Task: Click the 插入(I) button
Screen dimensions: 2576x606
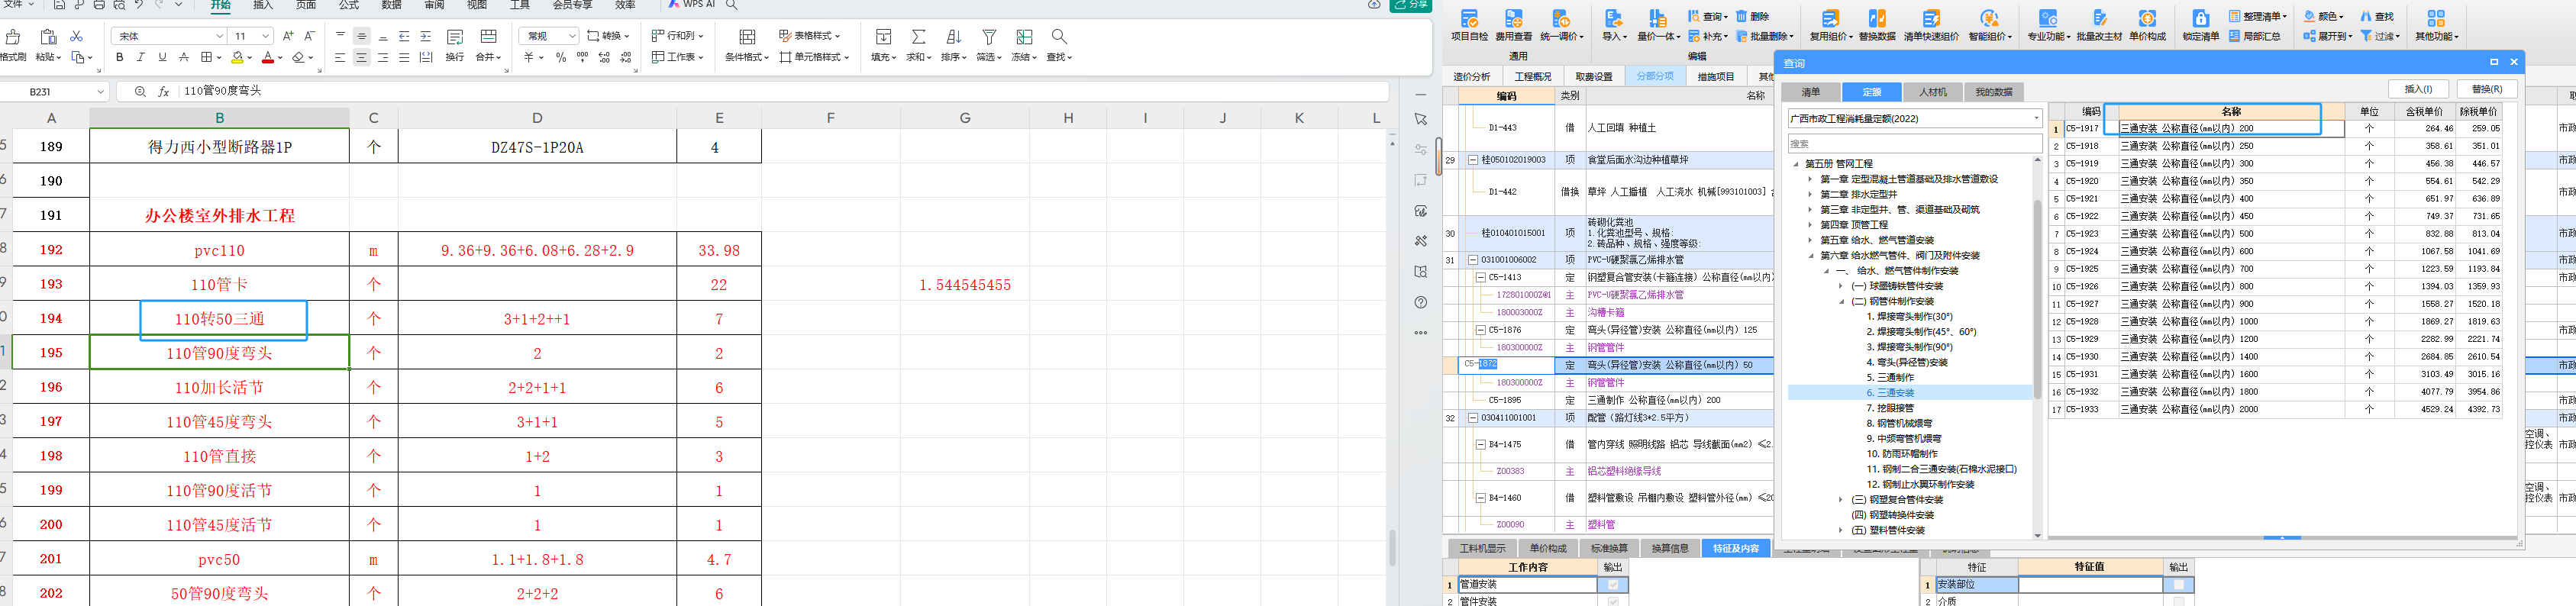Action: [x=2418, y=89]
